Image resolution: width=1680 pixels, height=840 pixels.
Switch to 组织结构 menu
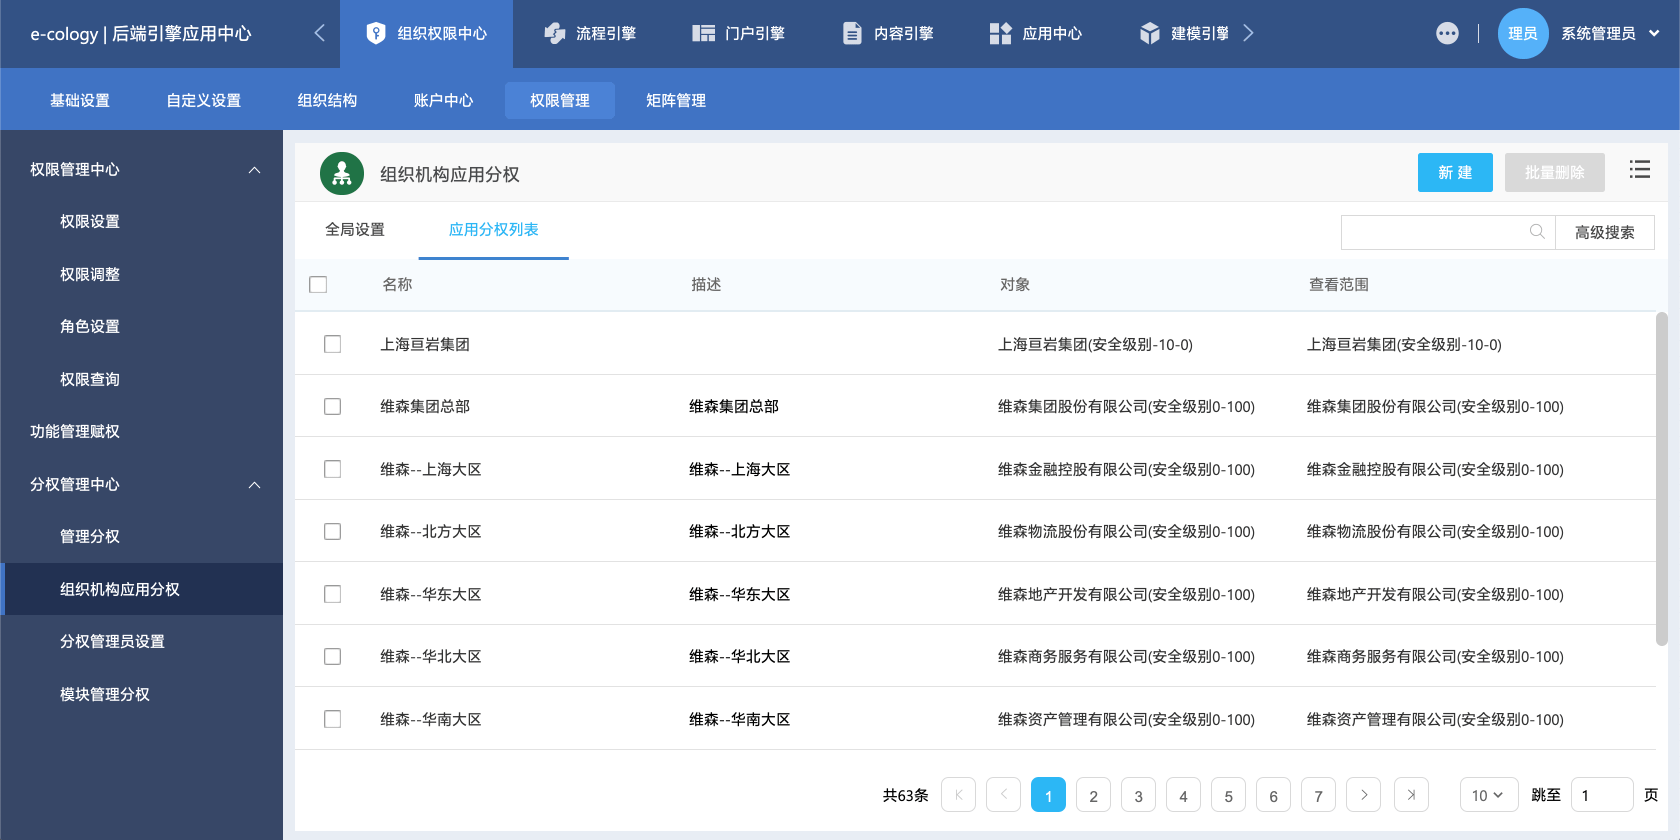(327, 100)
